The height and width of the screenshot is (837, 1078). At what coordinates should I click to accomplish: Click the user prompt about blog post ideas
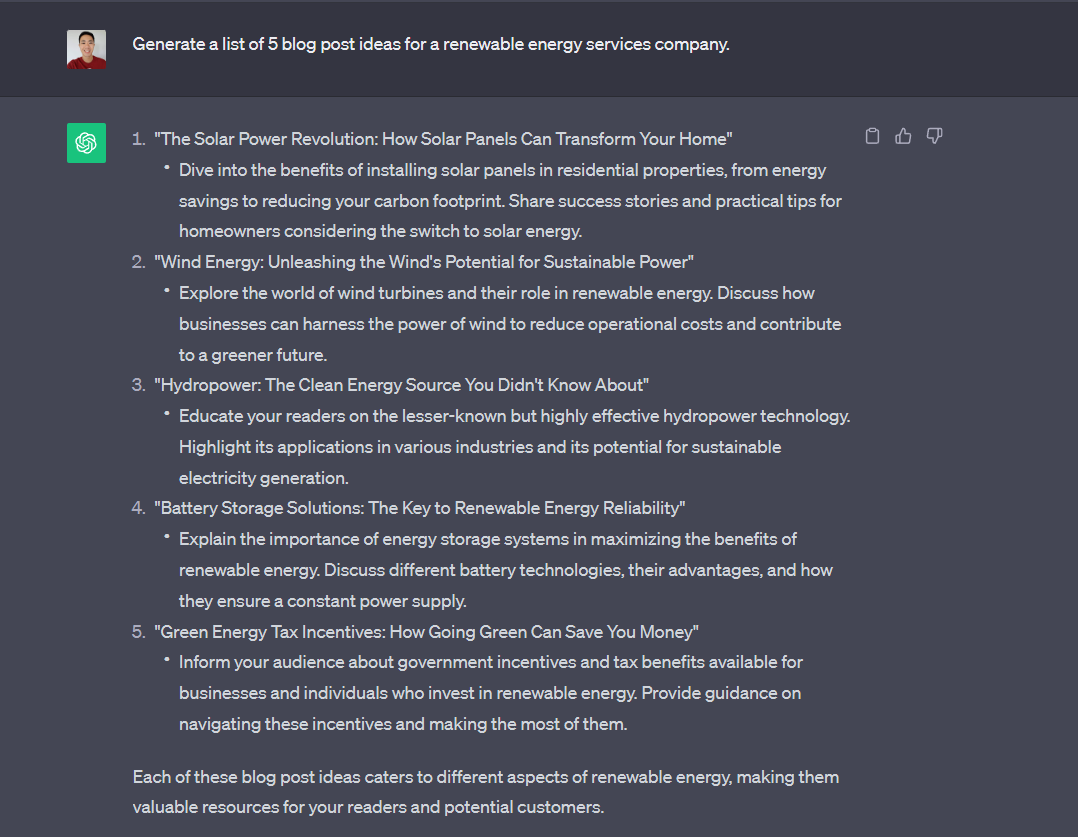(x=430, y=44)
